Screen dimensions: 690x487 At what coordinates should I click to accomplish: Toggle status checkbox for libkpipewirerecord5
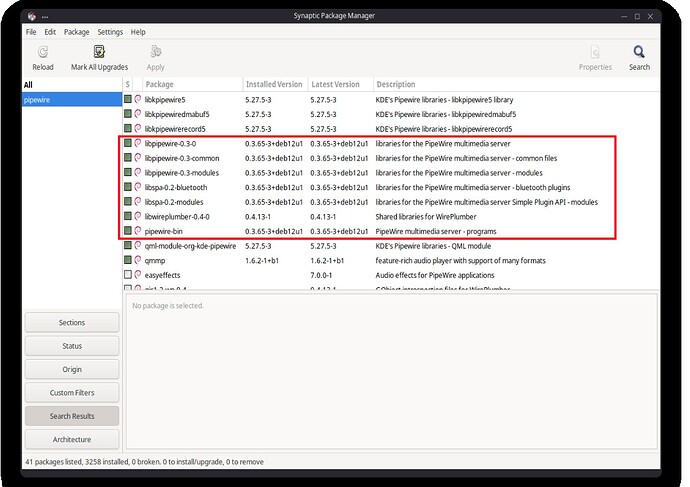[128, 128]
